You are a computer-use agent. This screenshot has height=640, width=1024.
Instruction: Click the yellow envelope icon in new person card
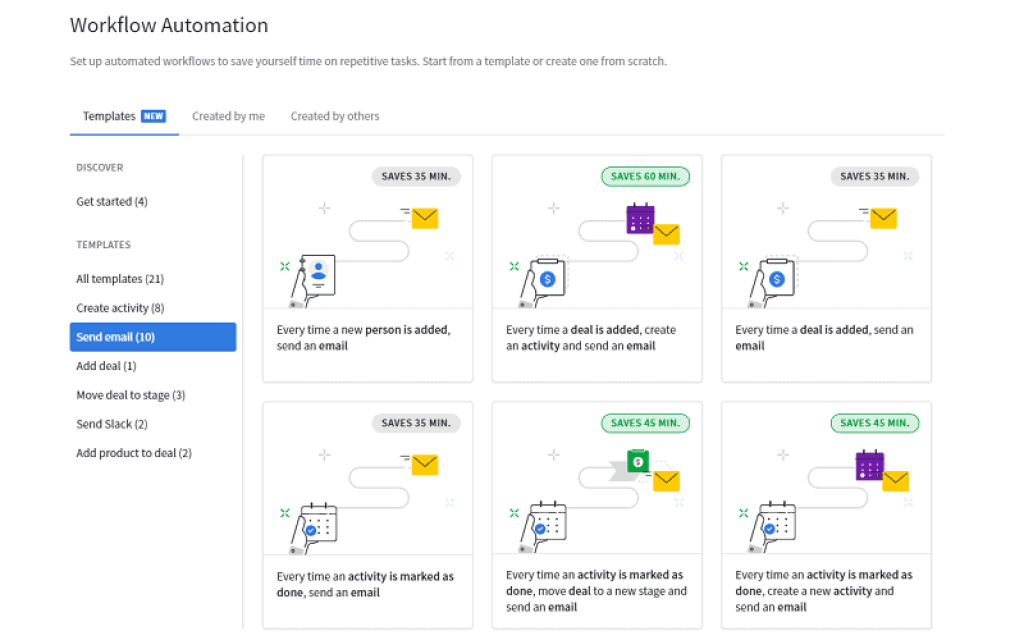pos(425,217)
